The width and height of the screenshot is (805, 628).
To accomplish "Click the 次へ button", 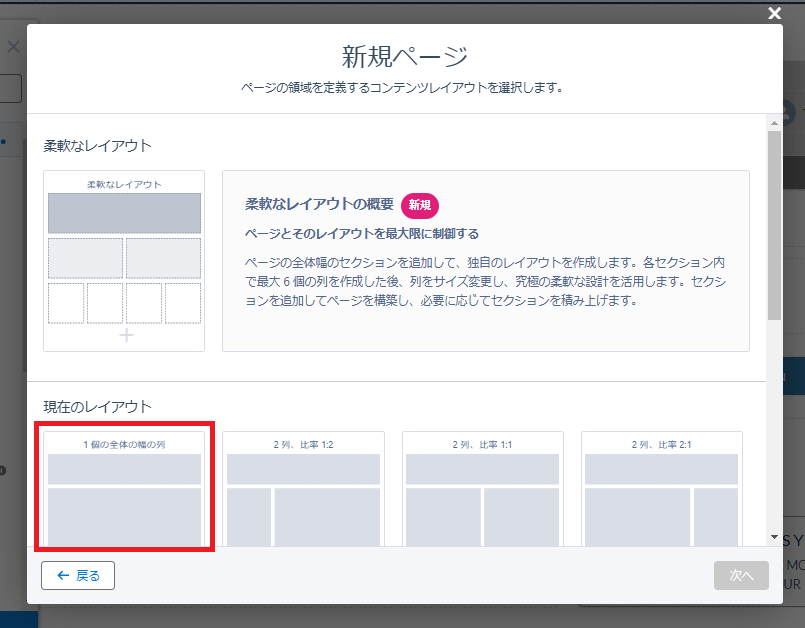I will (740, 575).
